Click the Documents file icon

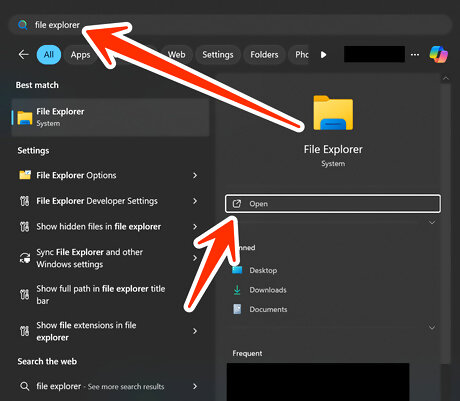(x=237, y=309)
